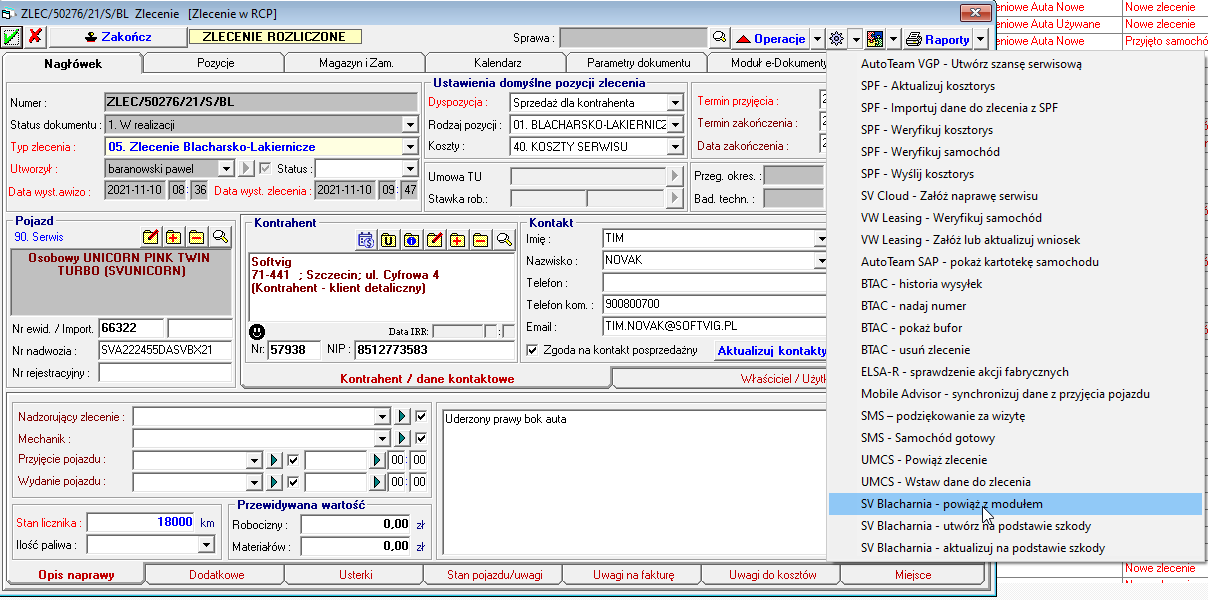Click the Zakończ button
Viewport: 1208px width, 600px height.
118,37
